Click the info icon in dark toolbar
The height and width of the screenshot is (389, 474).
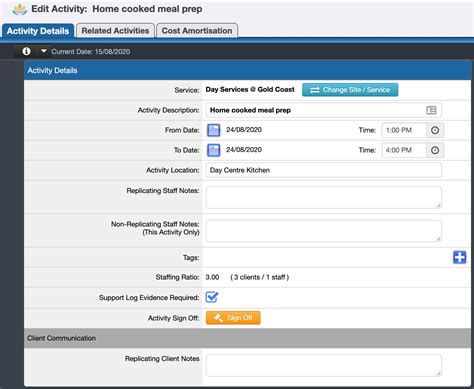[x=26, y=51]
